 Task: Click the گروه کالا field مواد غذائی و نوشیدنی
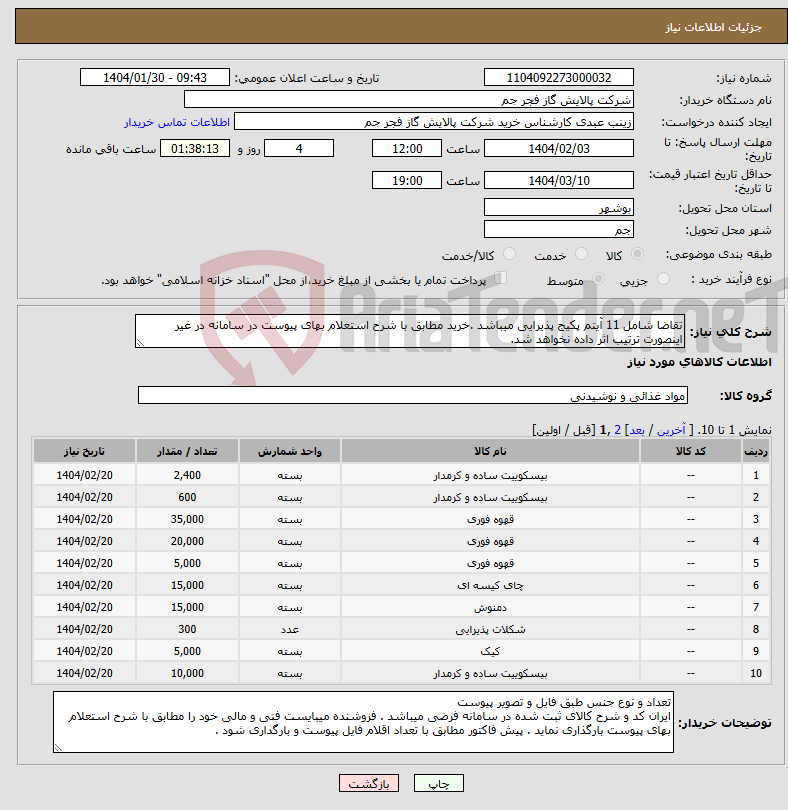412,396
